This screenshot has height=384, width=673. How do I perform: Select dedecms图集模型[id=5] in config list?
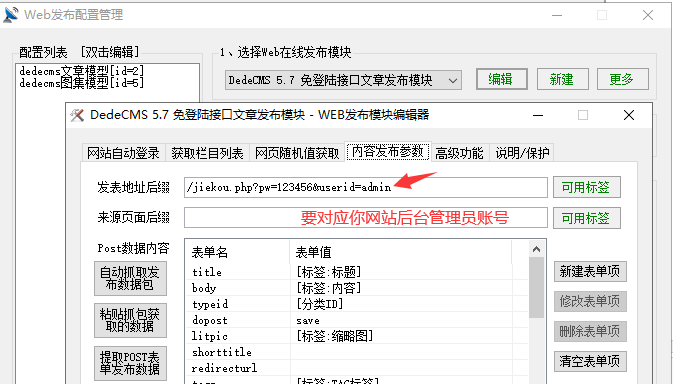(x=82, y=82)
